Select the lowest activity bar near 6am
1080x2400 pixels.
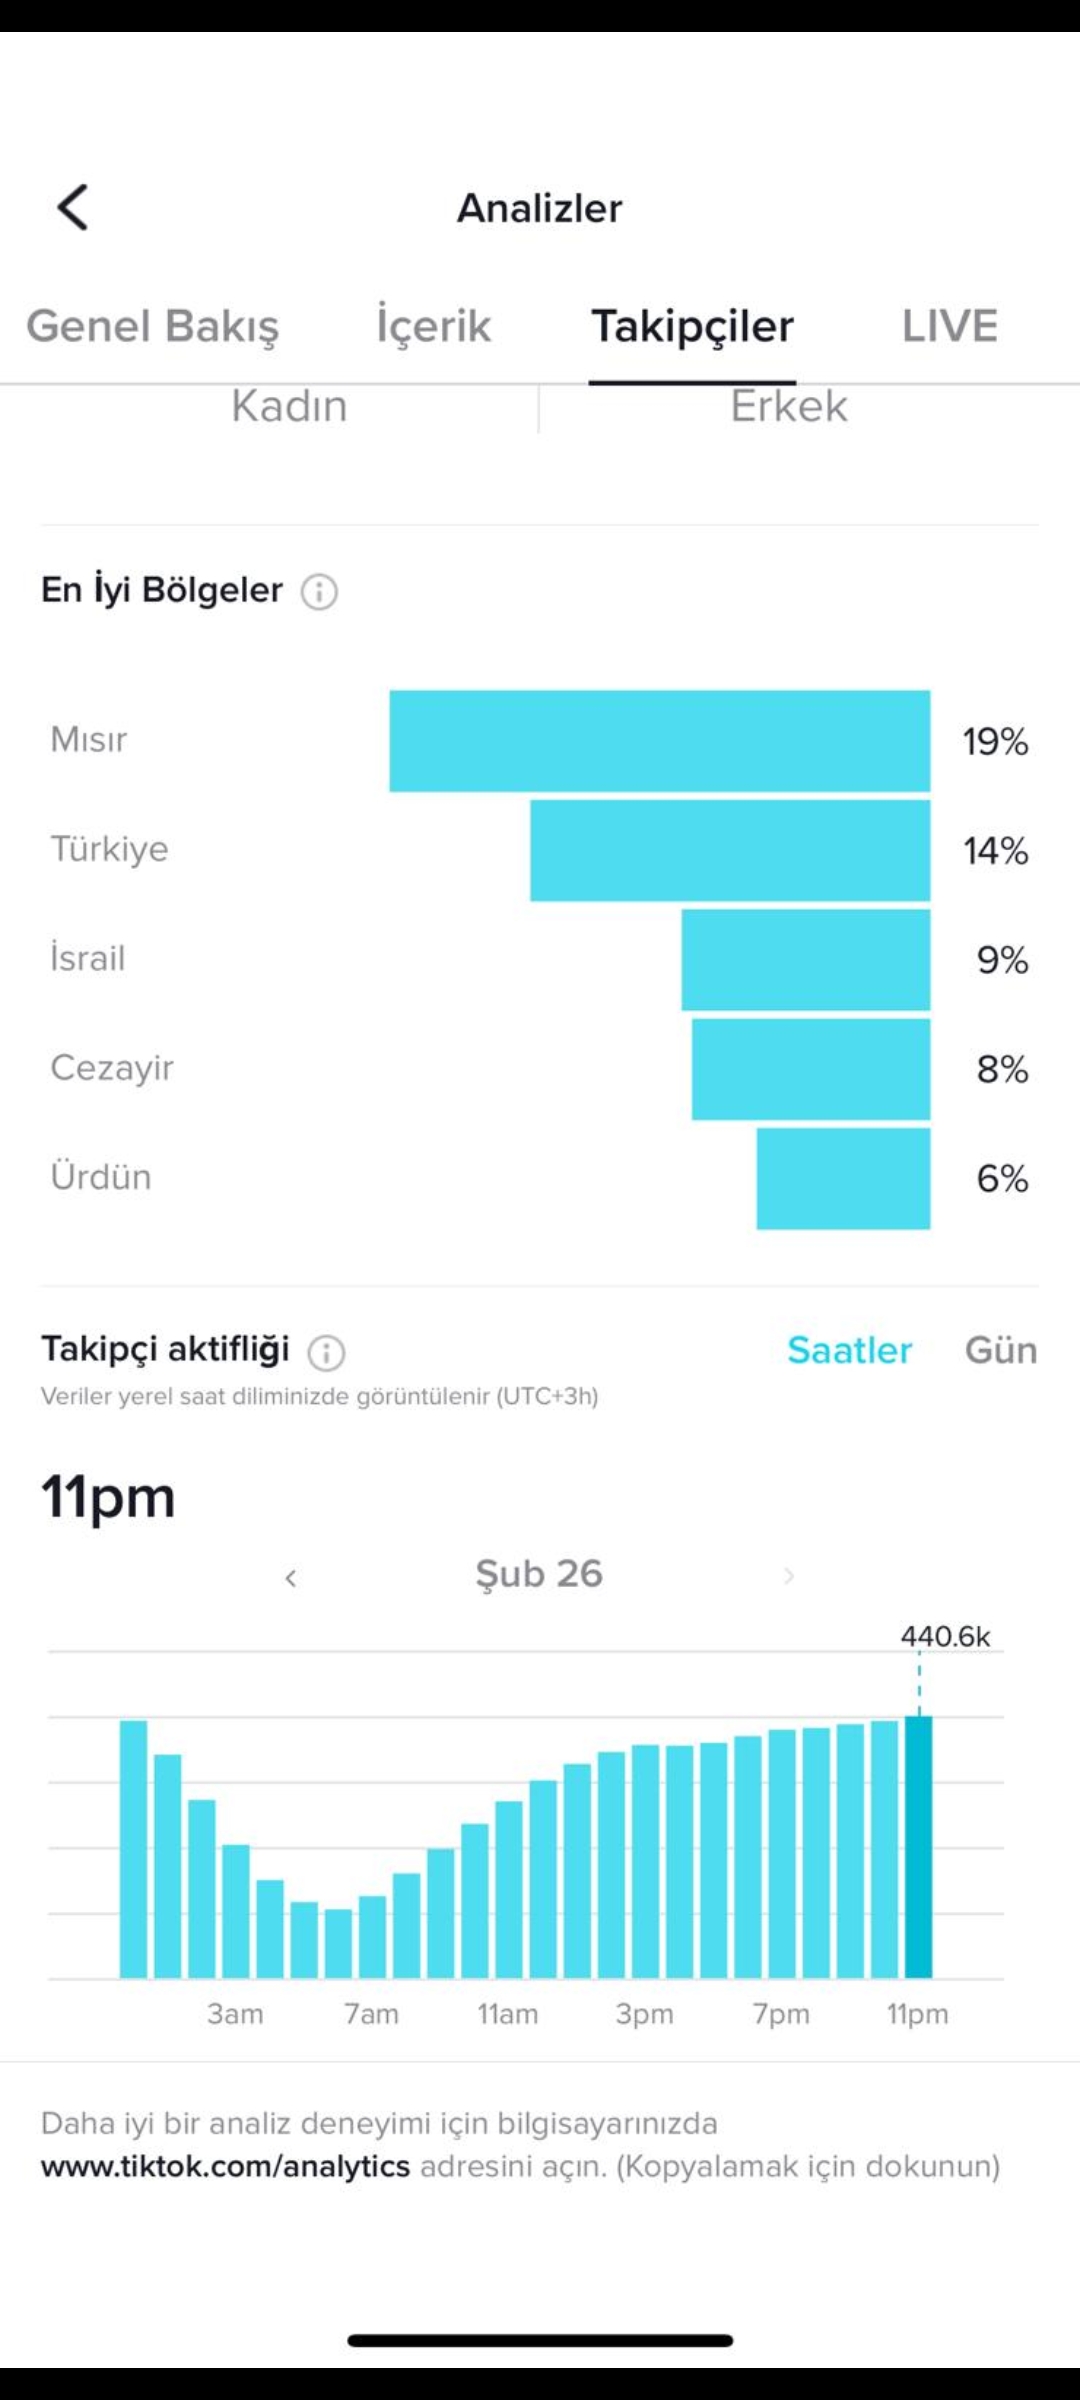point(338,1943)
